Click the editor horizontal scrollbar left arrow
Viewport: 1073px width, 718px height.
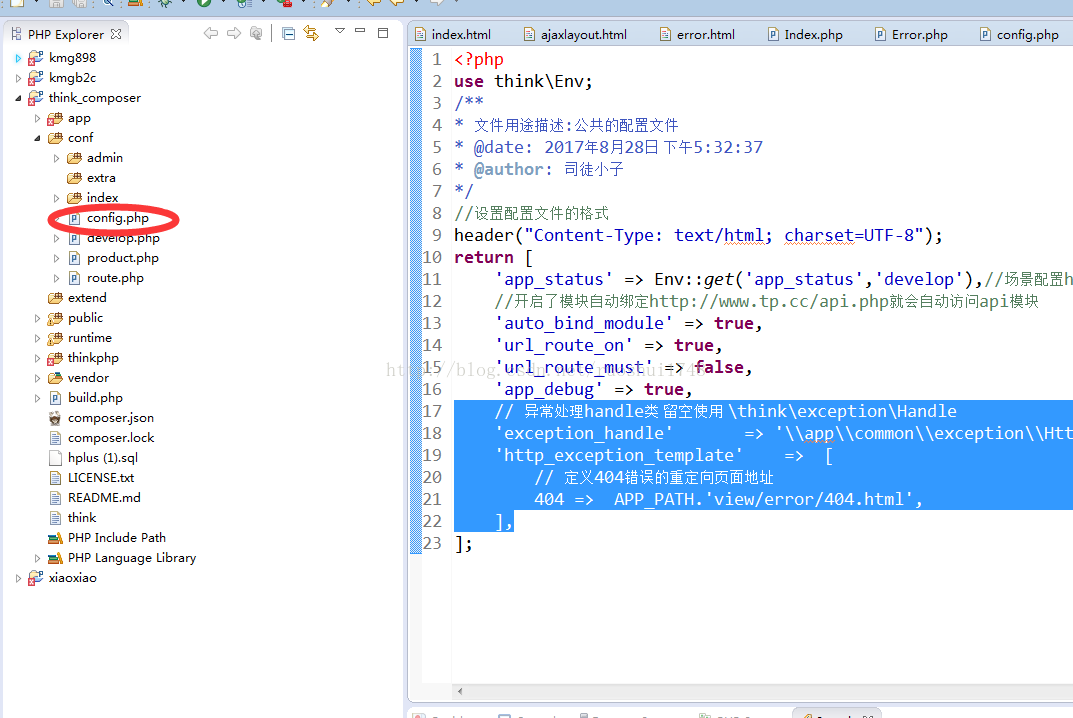point(460,691)
